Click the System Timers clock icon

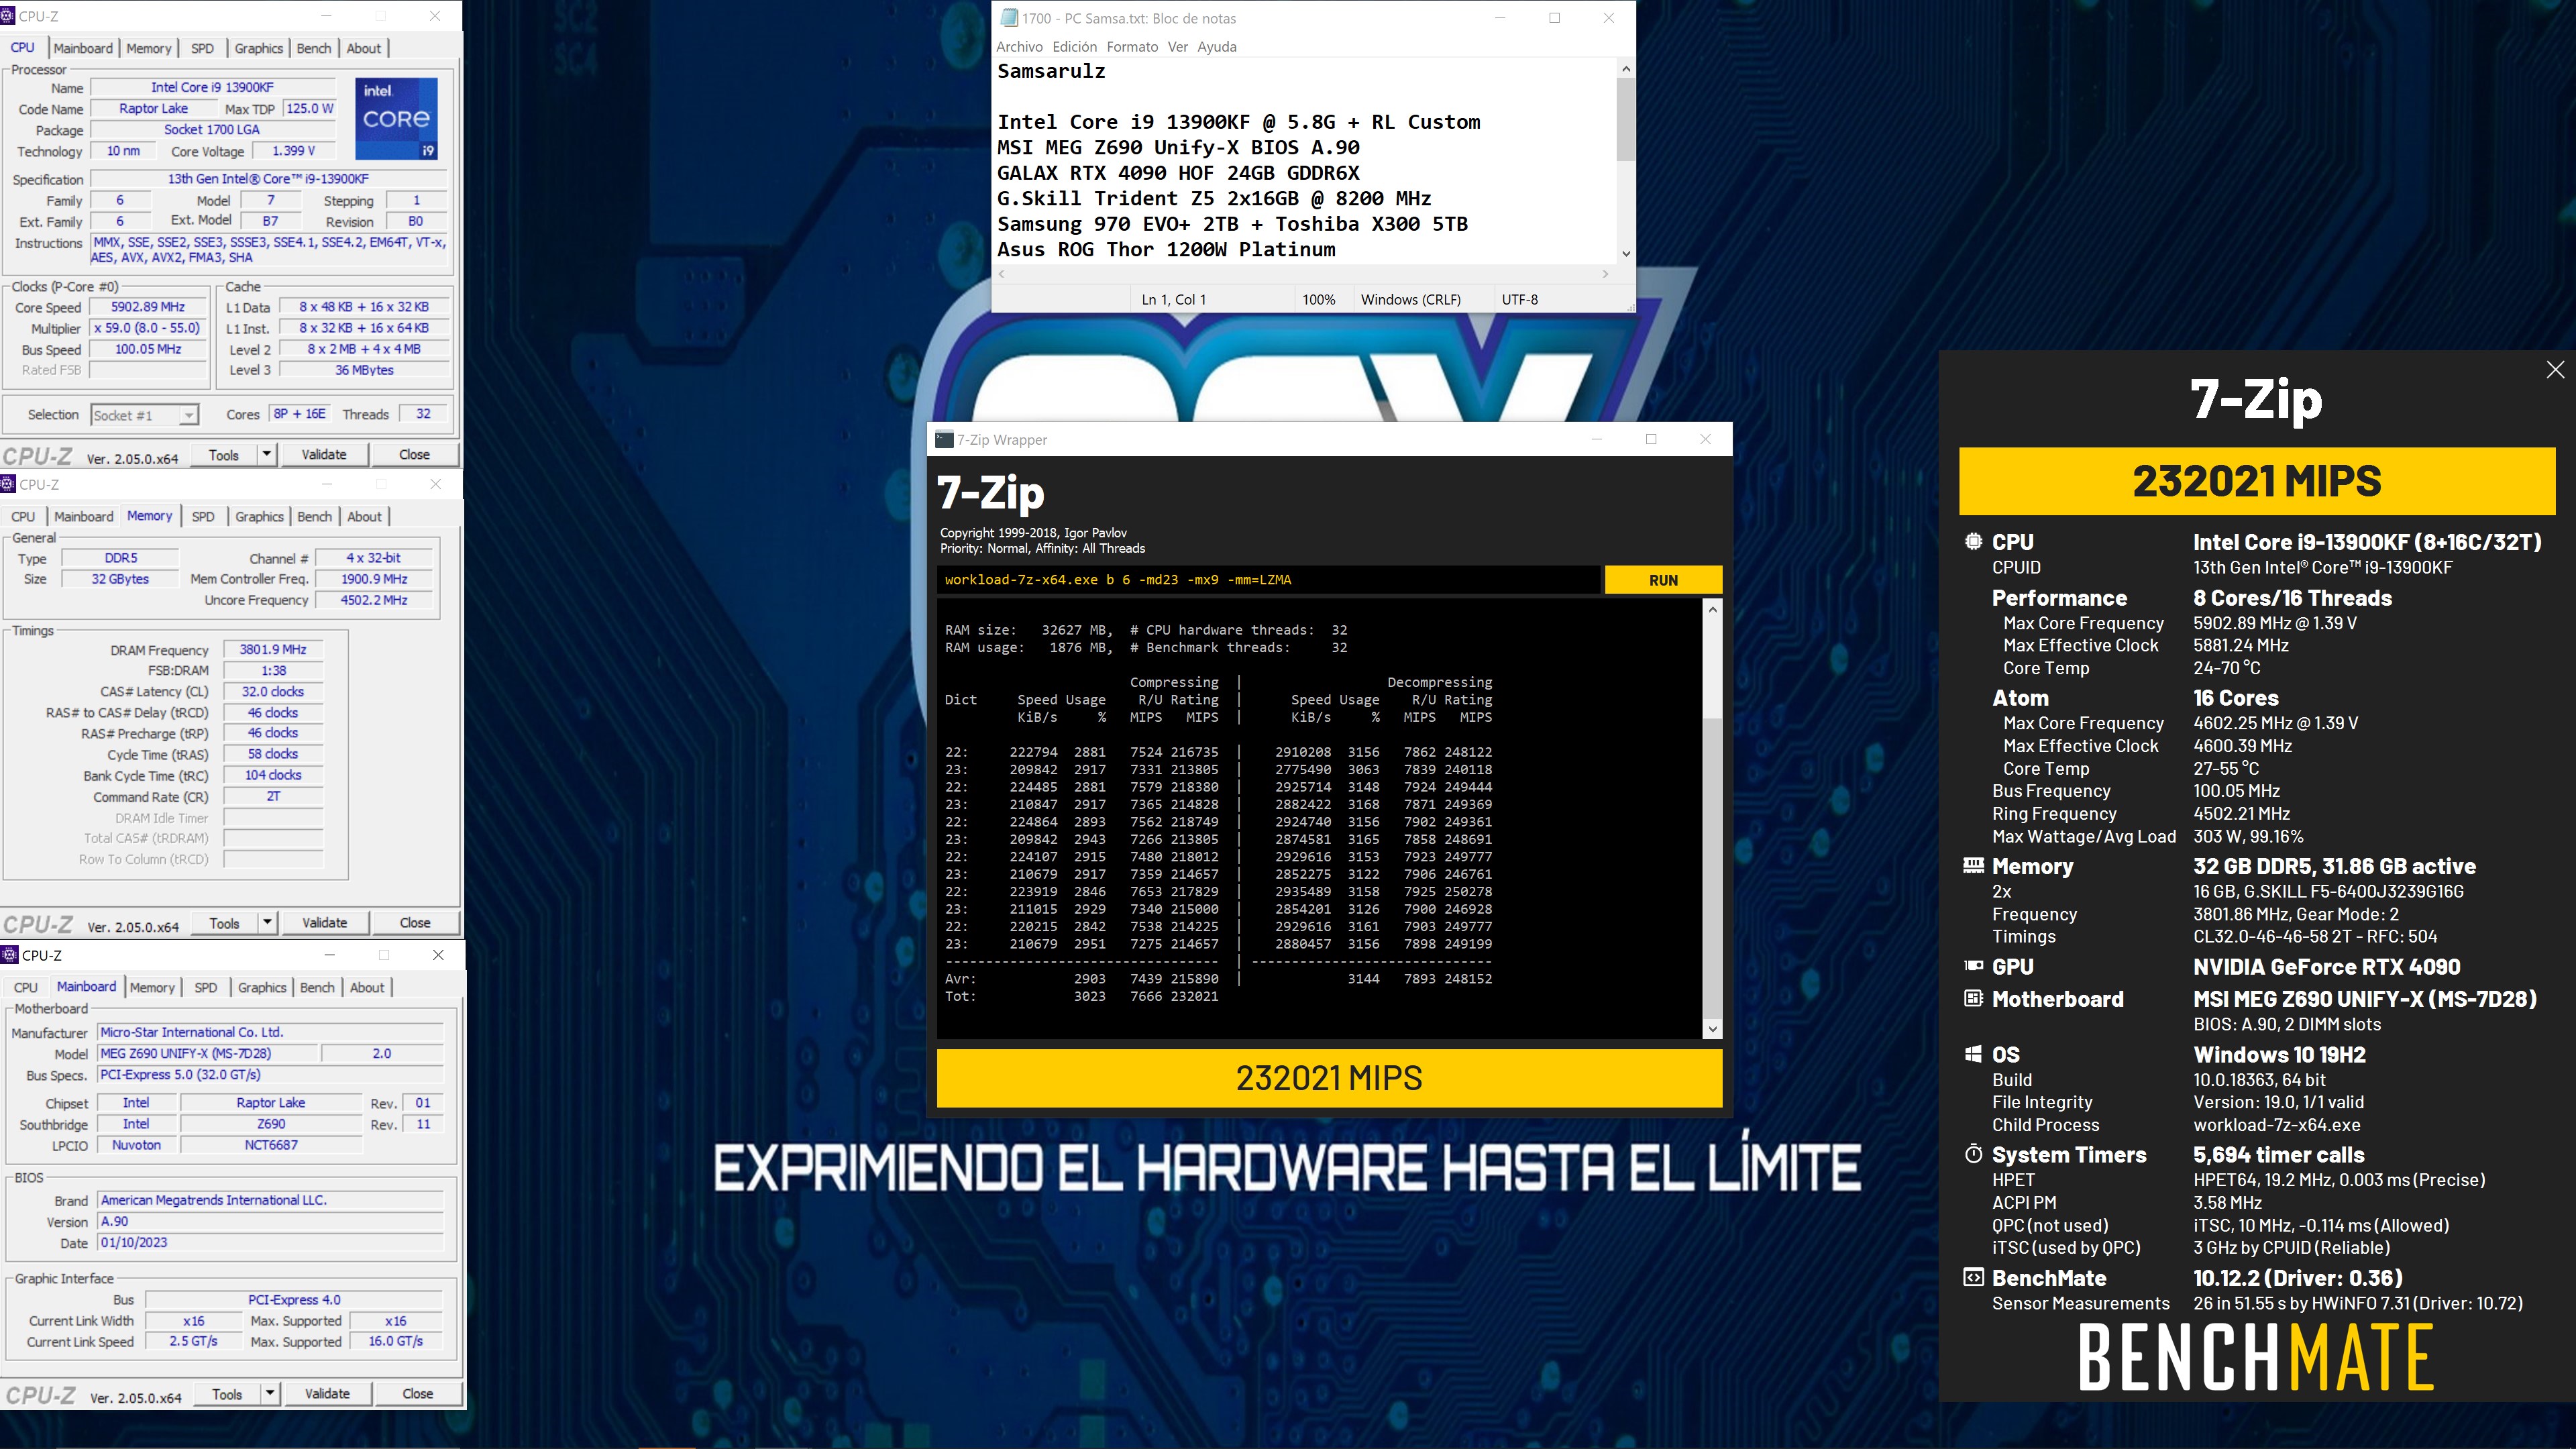pyautogui.click(x=1973, y=1154)
